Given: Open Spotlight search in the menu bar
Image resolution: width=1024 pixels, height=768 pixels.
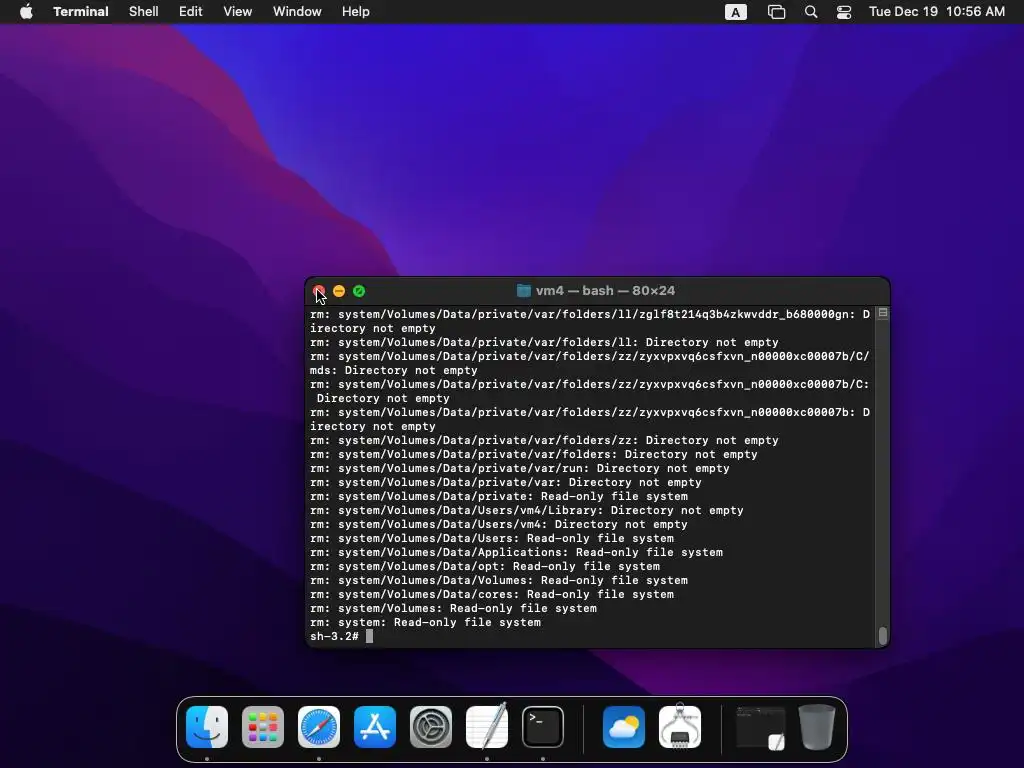Looking at the screenshot, I should (811, 12).
